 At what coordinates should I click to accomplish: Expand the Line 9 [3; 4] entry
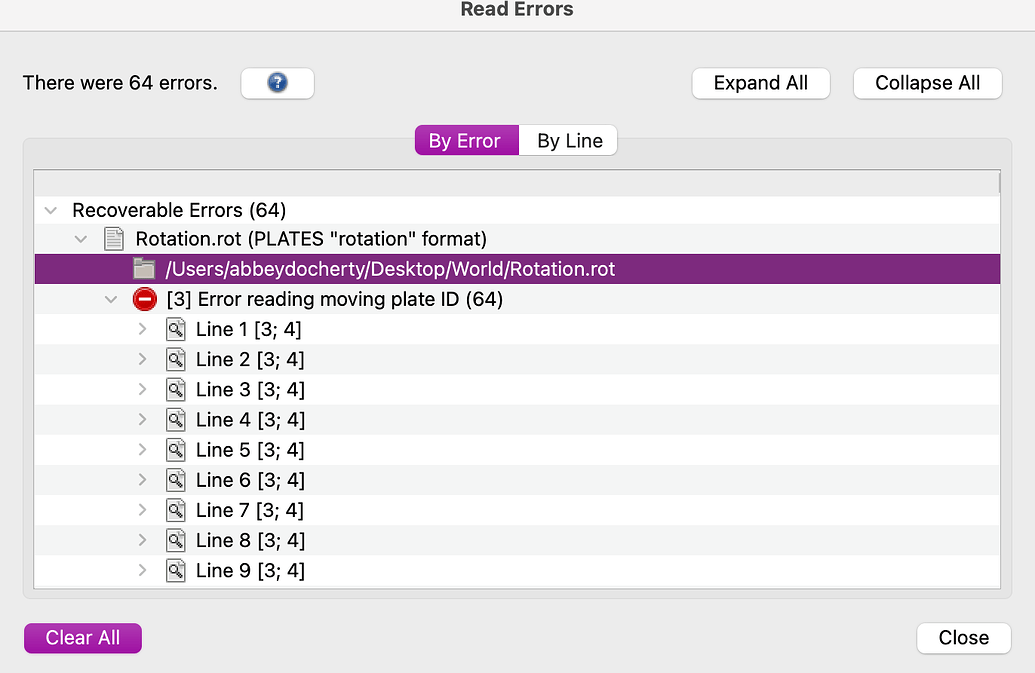click(x=142, y=570)
